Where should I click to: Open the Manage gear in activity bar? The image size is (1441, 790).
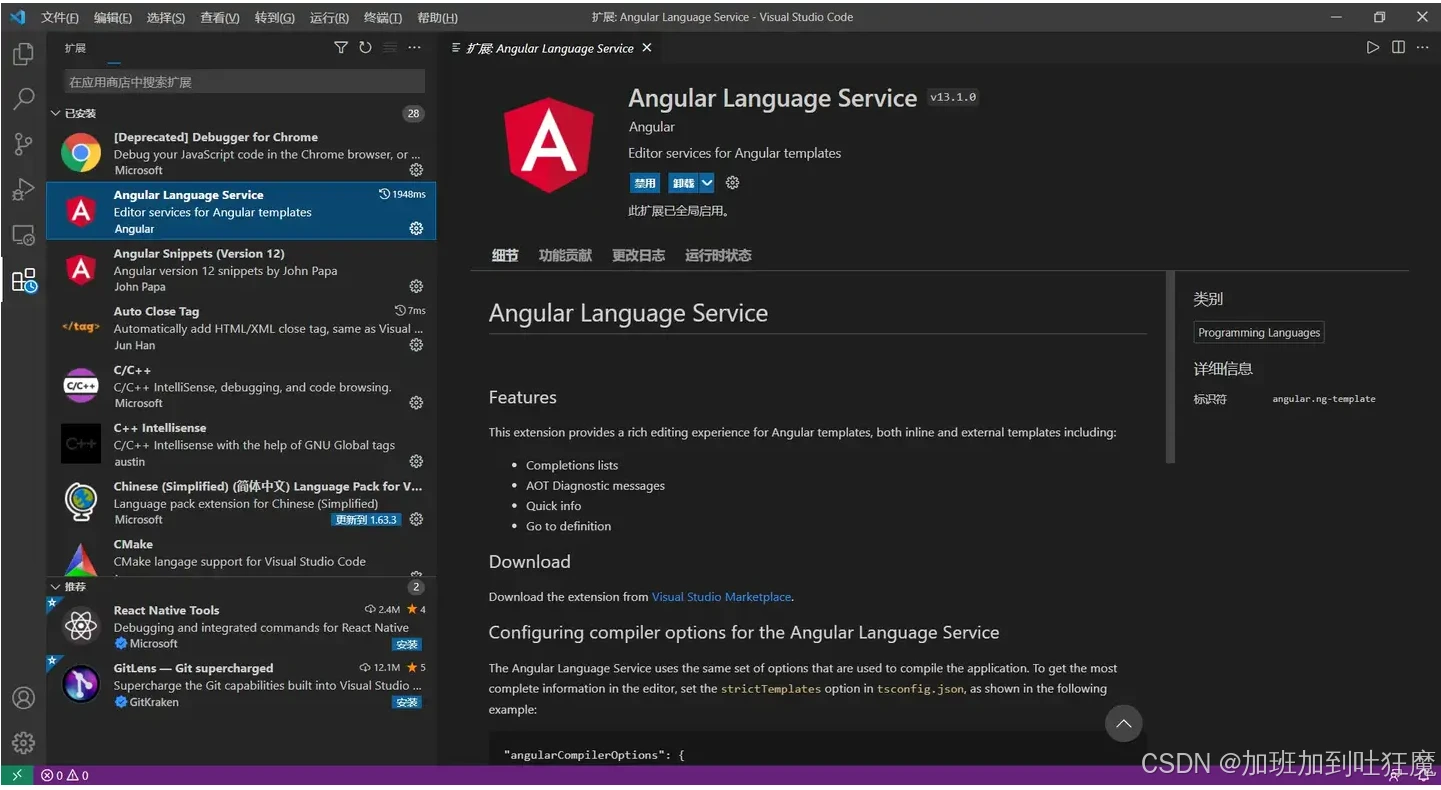point(23,743)
